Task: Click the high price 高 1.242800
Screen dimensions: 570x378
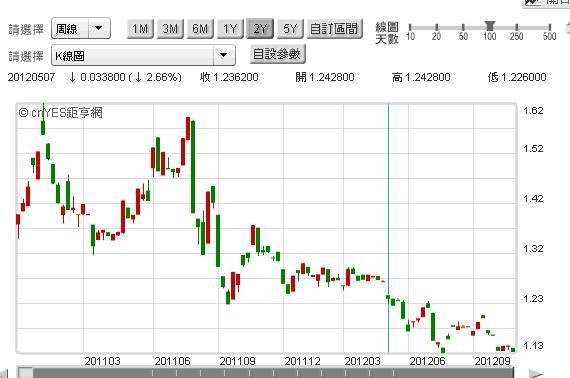Action: tap(421, 77)
